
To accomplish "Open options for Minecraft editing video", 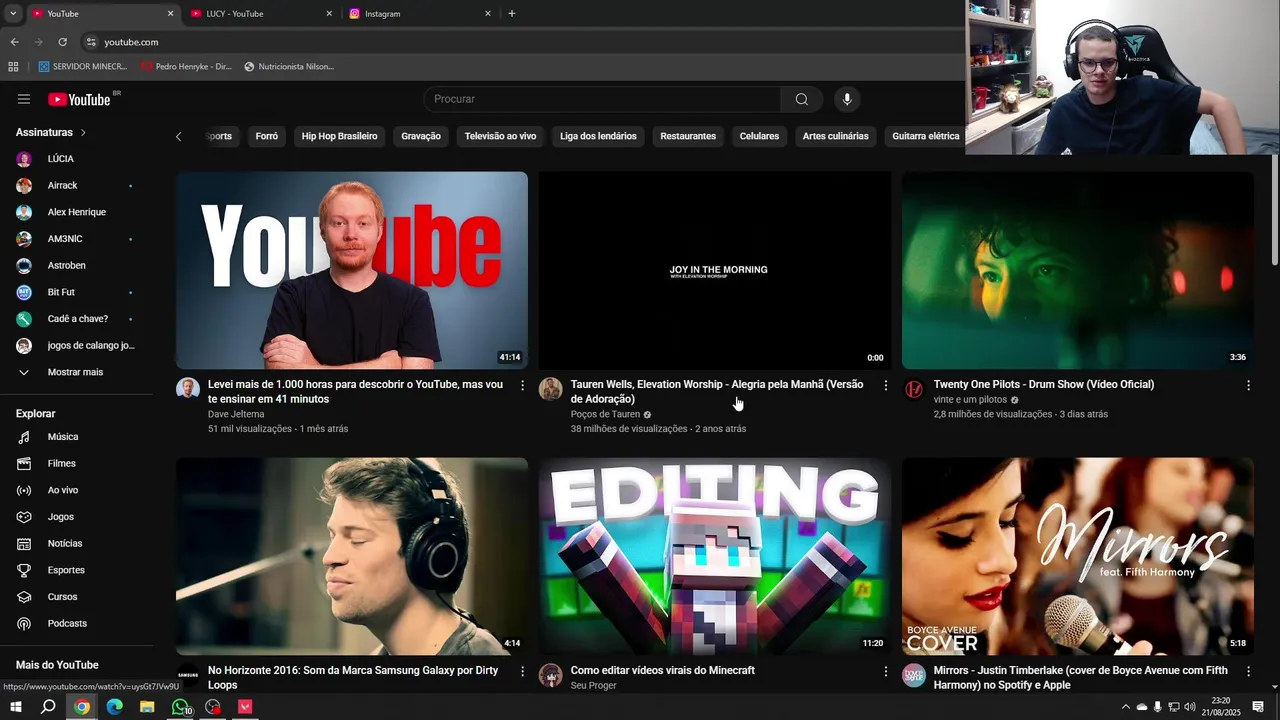I will tap(885, 671).
